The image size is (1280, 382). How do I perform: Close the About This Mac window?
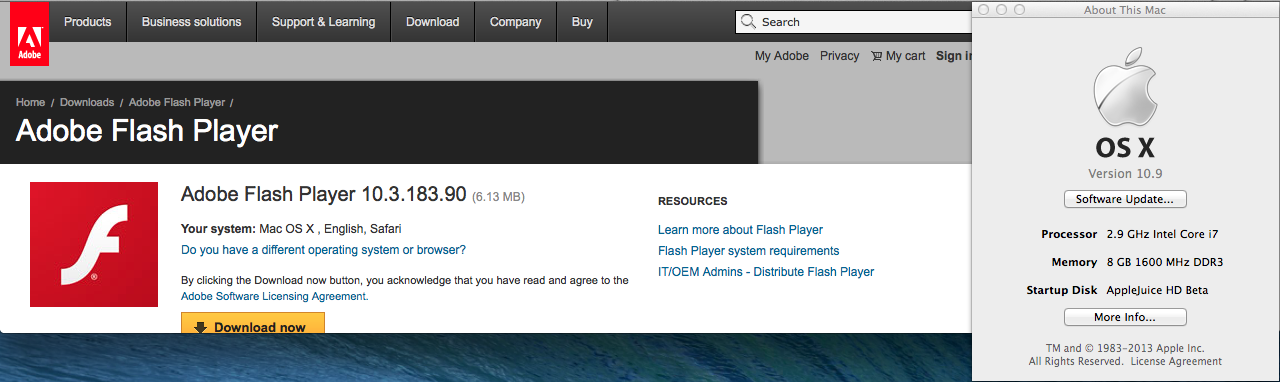[983, 9]
